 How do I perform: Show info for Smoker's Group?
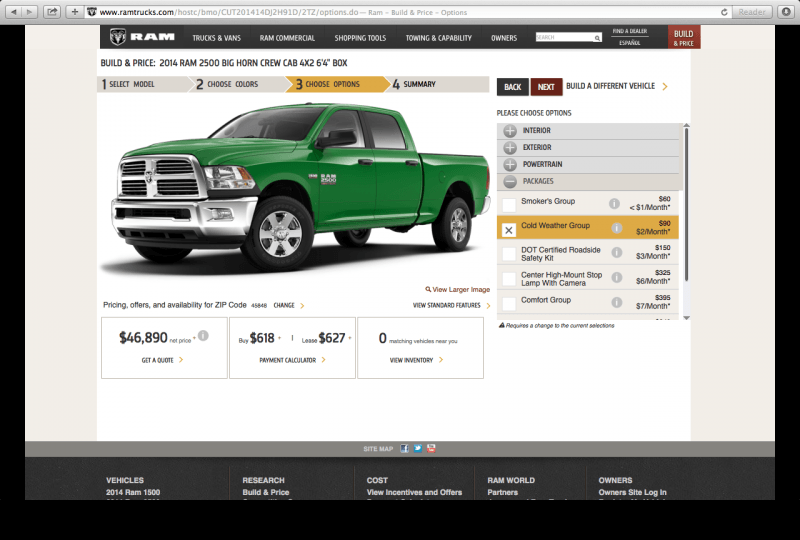point(614,204)
